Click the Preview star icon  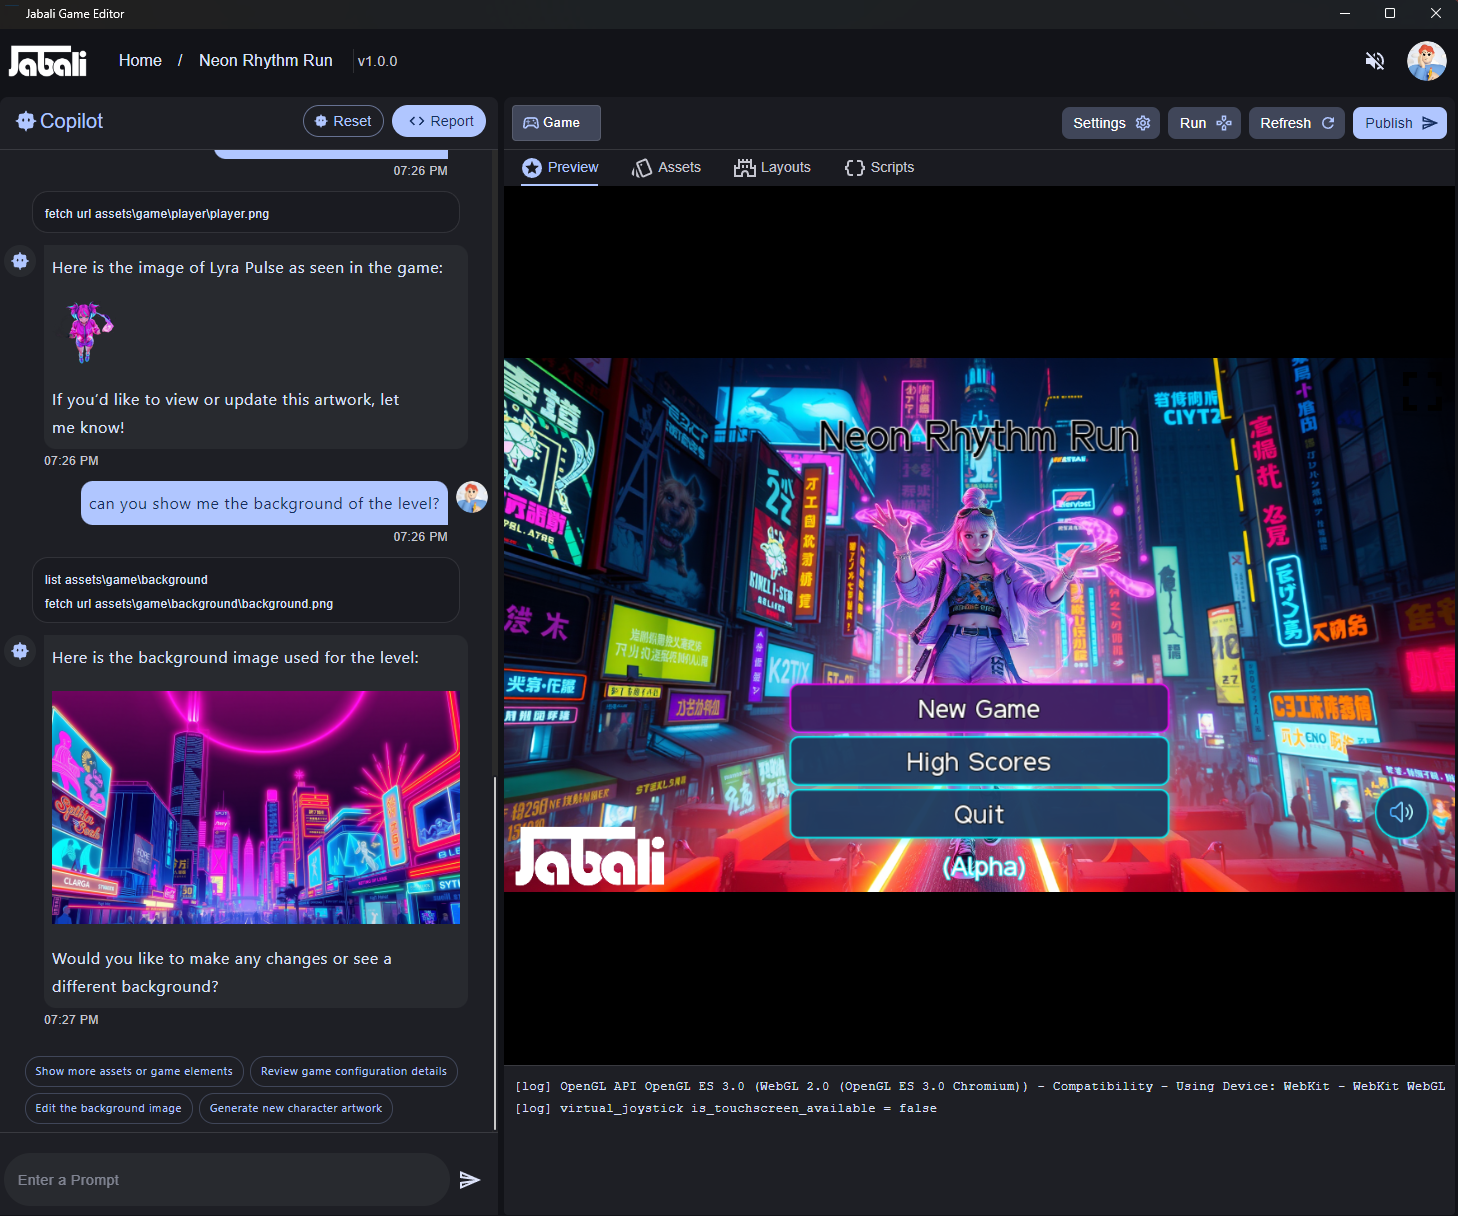pyautogui.click(x=532, y=168)
